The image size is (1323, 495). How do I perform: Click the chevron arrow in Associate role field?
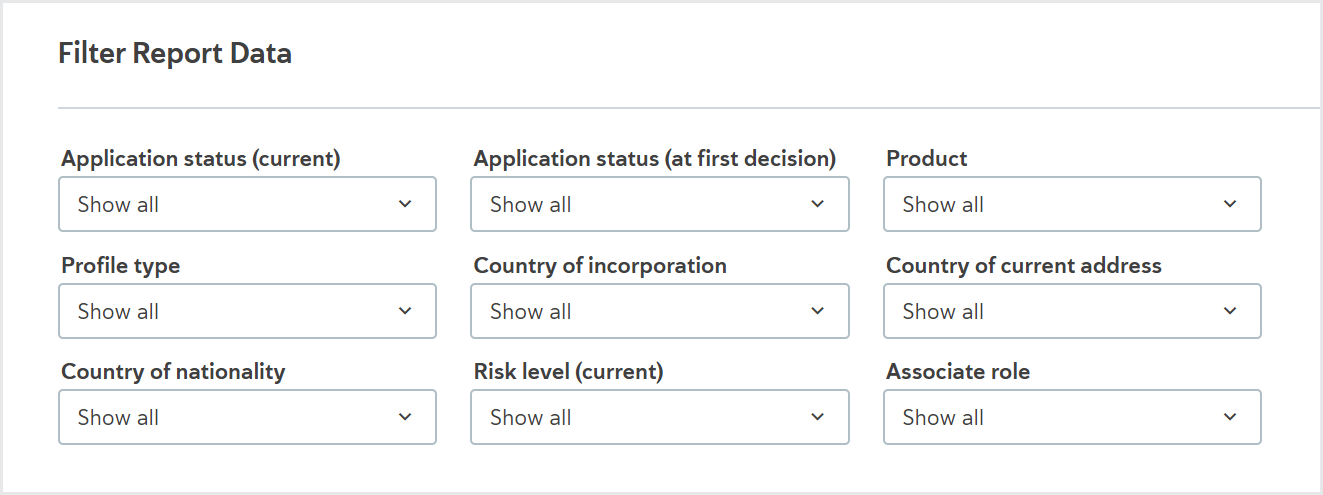pos(1230,417)
